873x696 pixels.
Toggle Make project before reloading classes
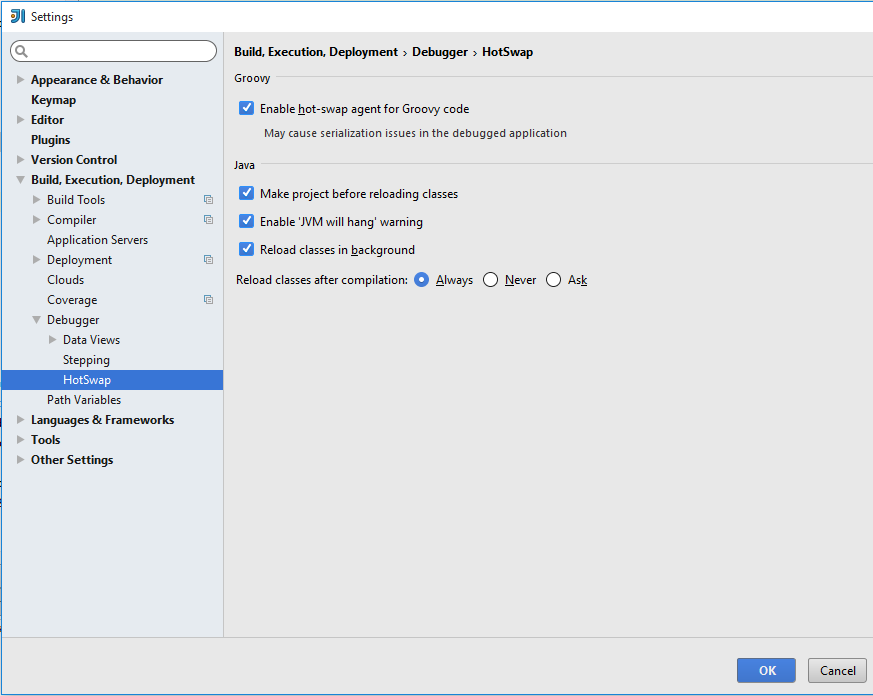coord(246,193)
